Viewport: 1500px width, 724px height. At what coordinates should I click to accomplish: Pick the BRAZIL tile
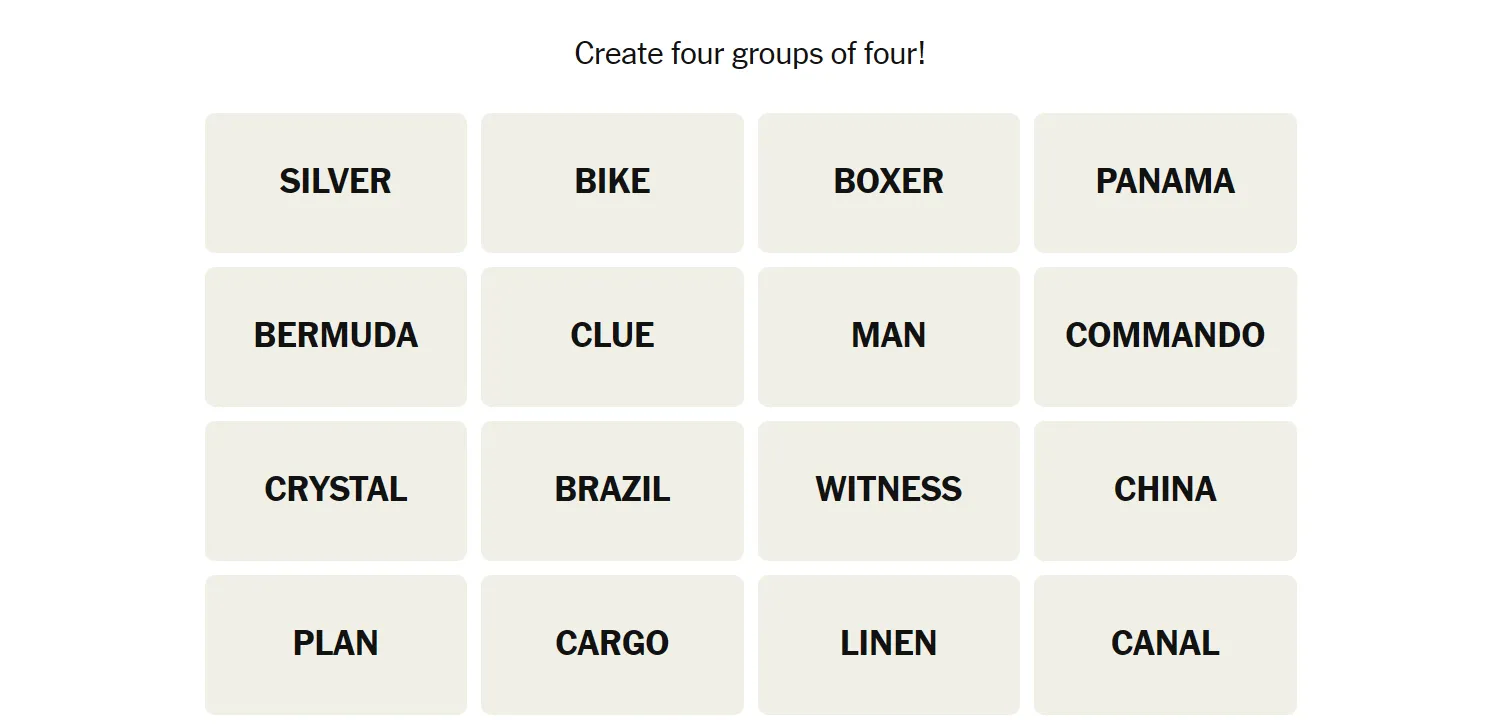pyautogui.click(x=612, y=490)
